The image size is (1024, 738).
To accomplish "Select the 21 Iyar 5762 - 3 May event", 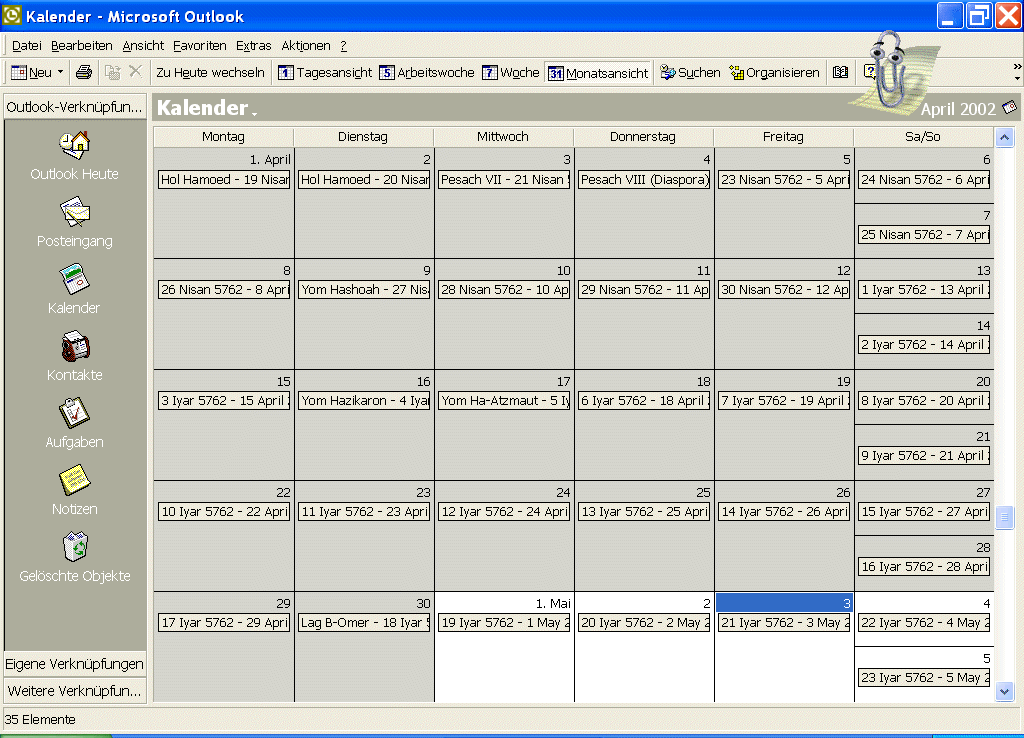I will tap(784, 622).
